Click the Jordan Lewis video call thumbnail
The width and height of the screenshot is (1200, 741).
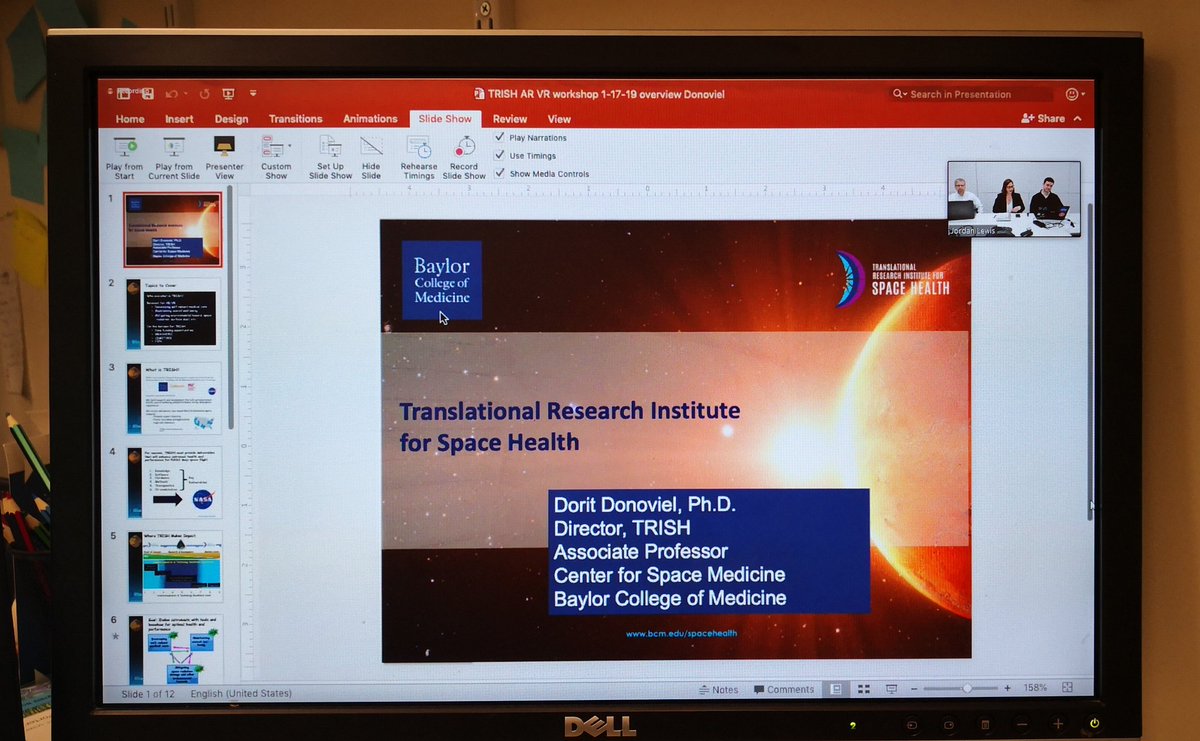[1014, 199]
